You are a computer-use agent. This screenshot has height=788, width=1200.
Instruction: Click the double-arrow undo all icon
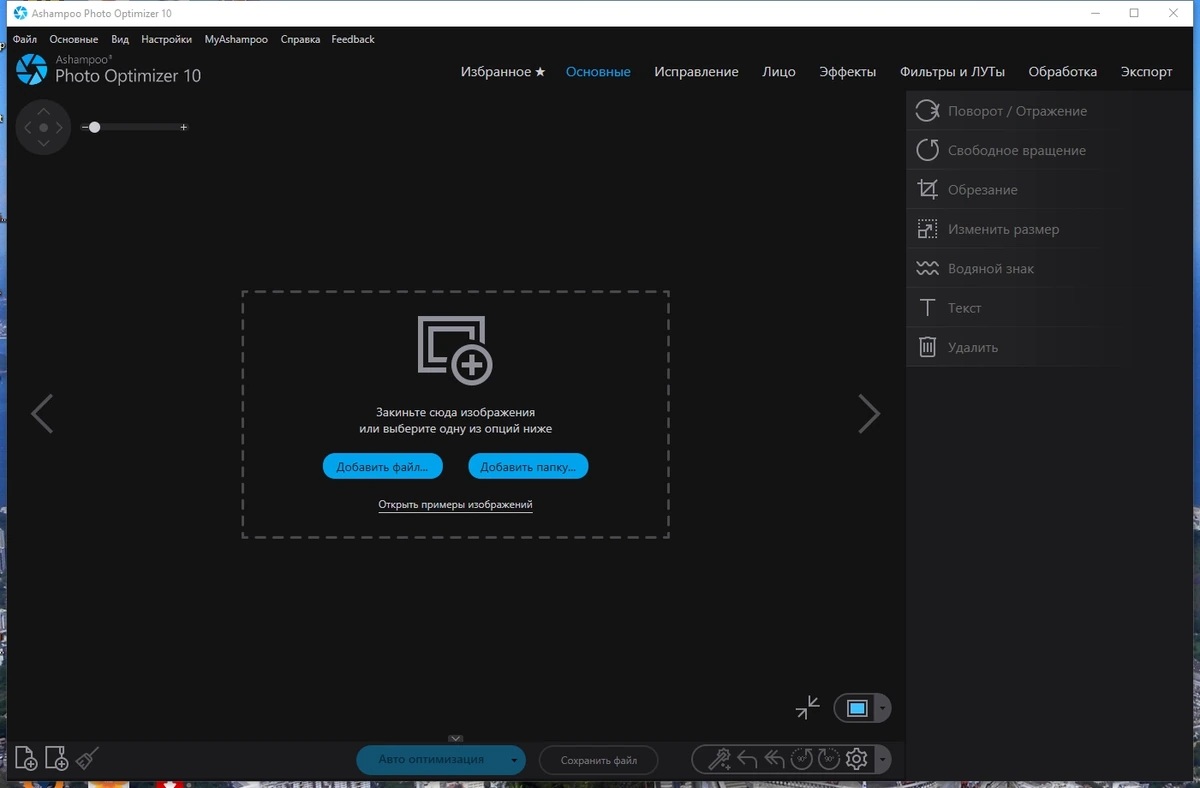(774, 759)
